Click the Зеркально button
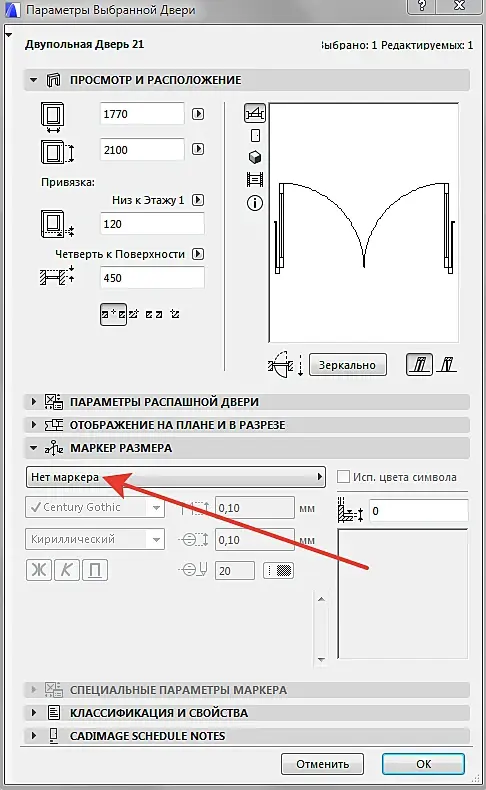Image resolution: width=486 pixels, height=790 pixels. pos(348,365)
